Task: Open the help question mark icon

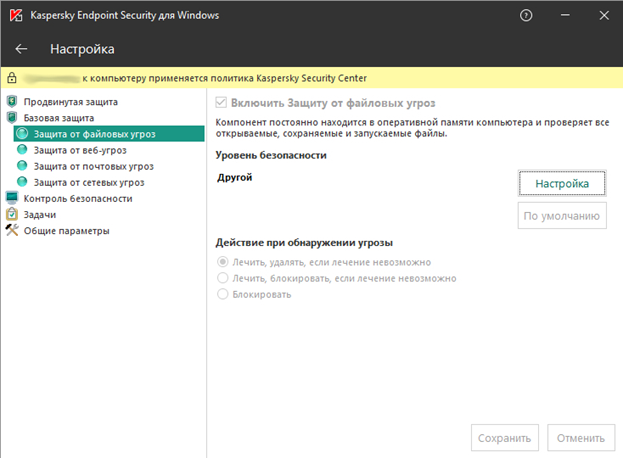Action: 527,15
